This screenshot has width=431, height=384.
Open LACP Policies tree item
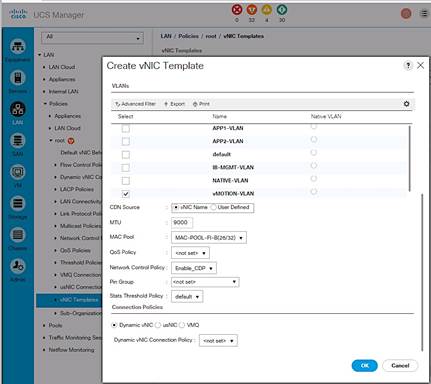(x=77, y=189)
